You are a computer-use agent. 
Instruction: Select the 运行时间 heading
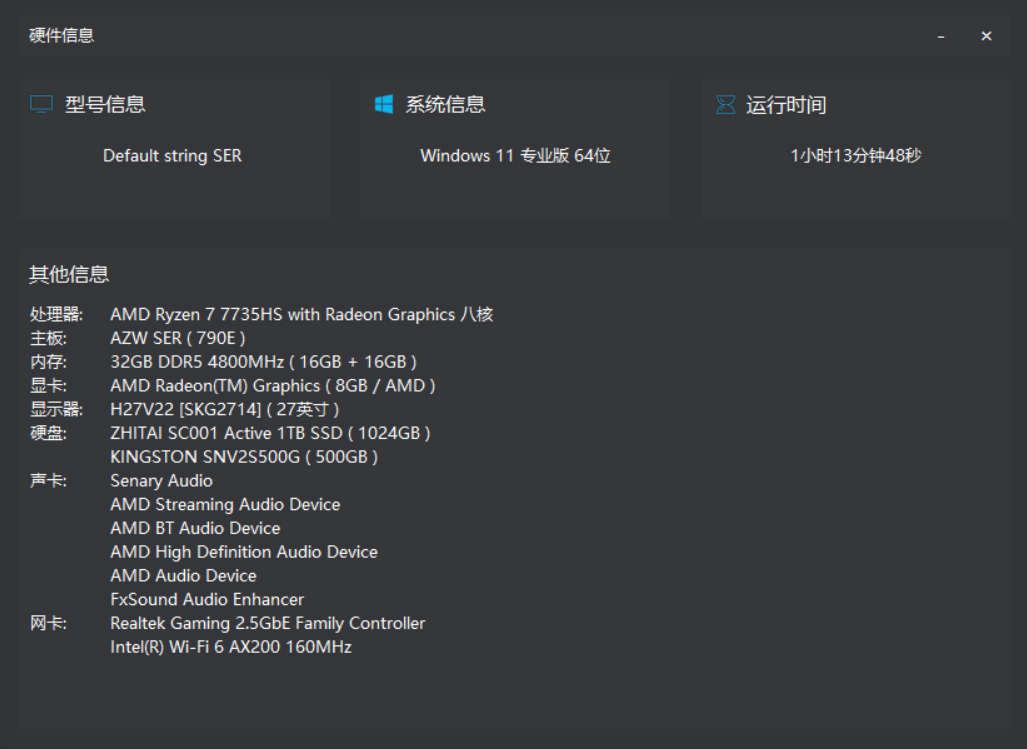coord(786,105)
